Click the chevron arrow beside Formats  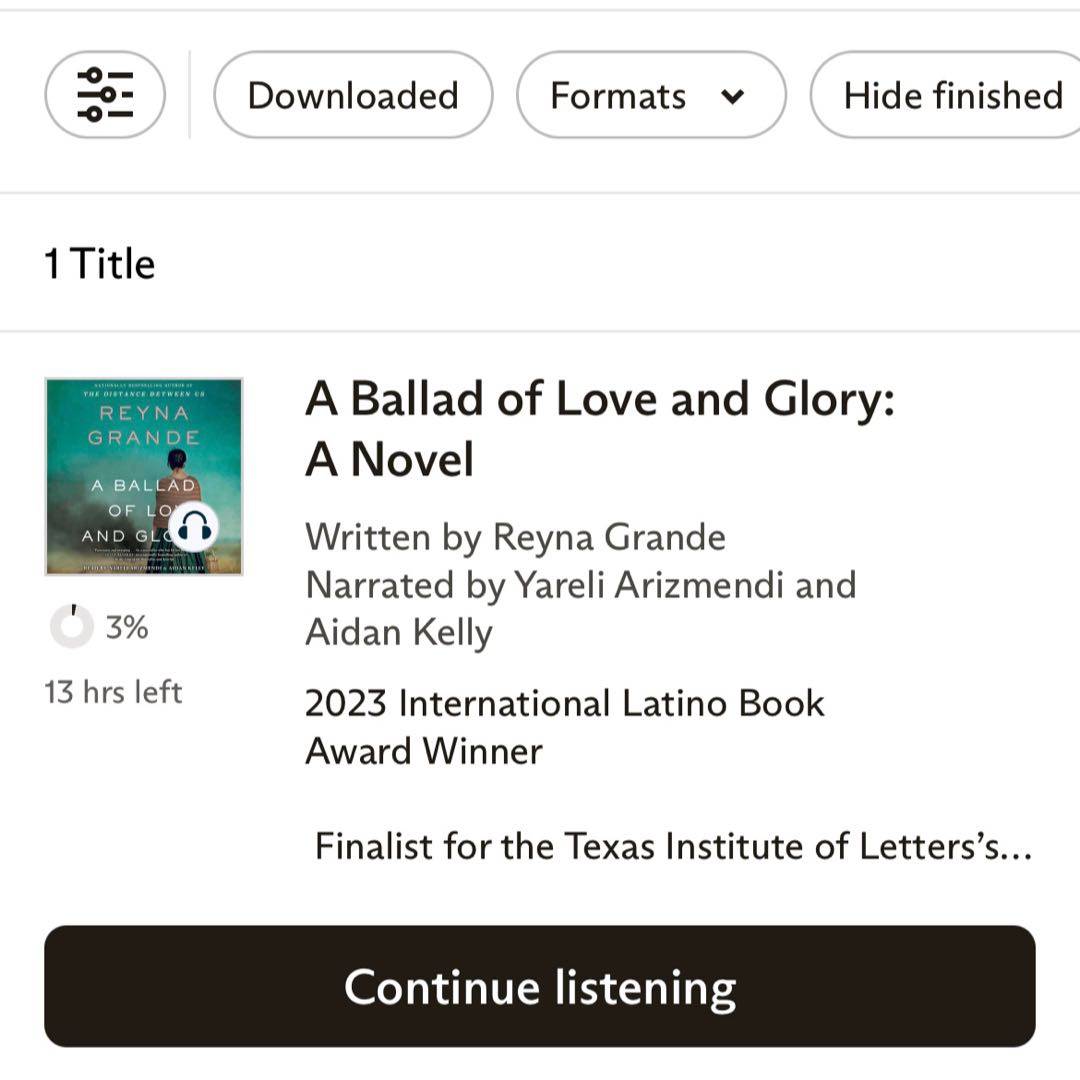[x=733, y=97]
